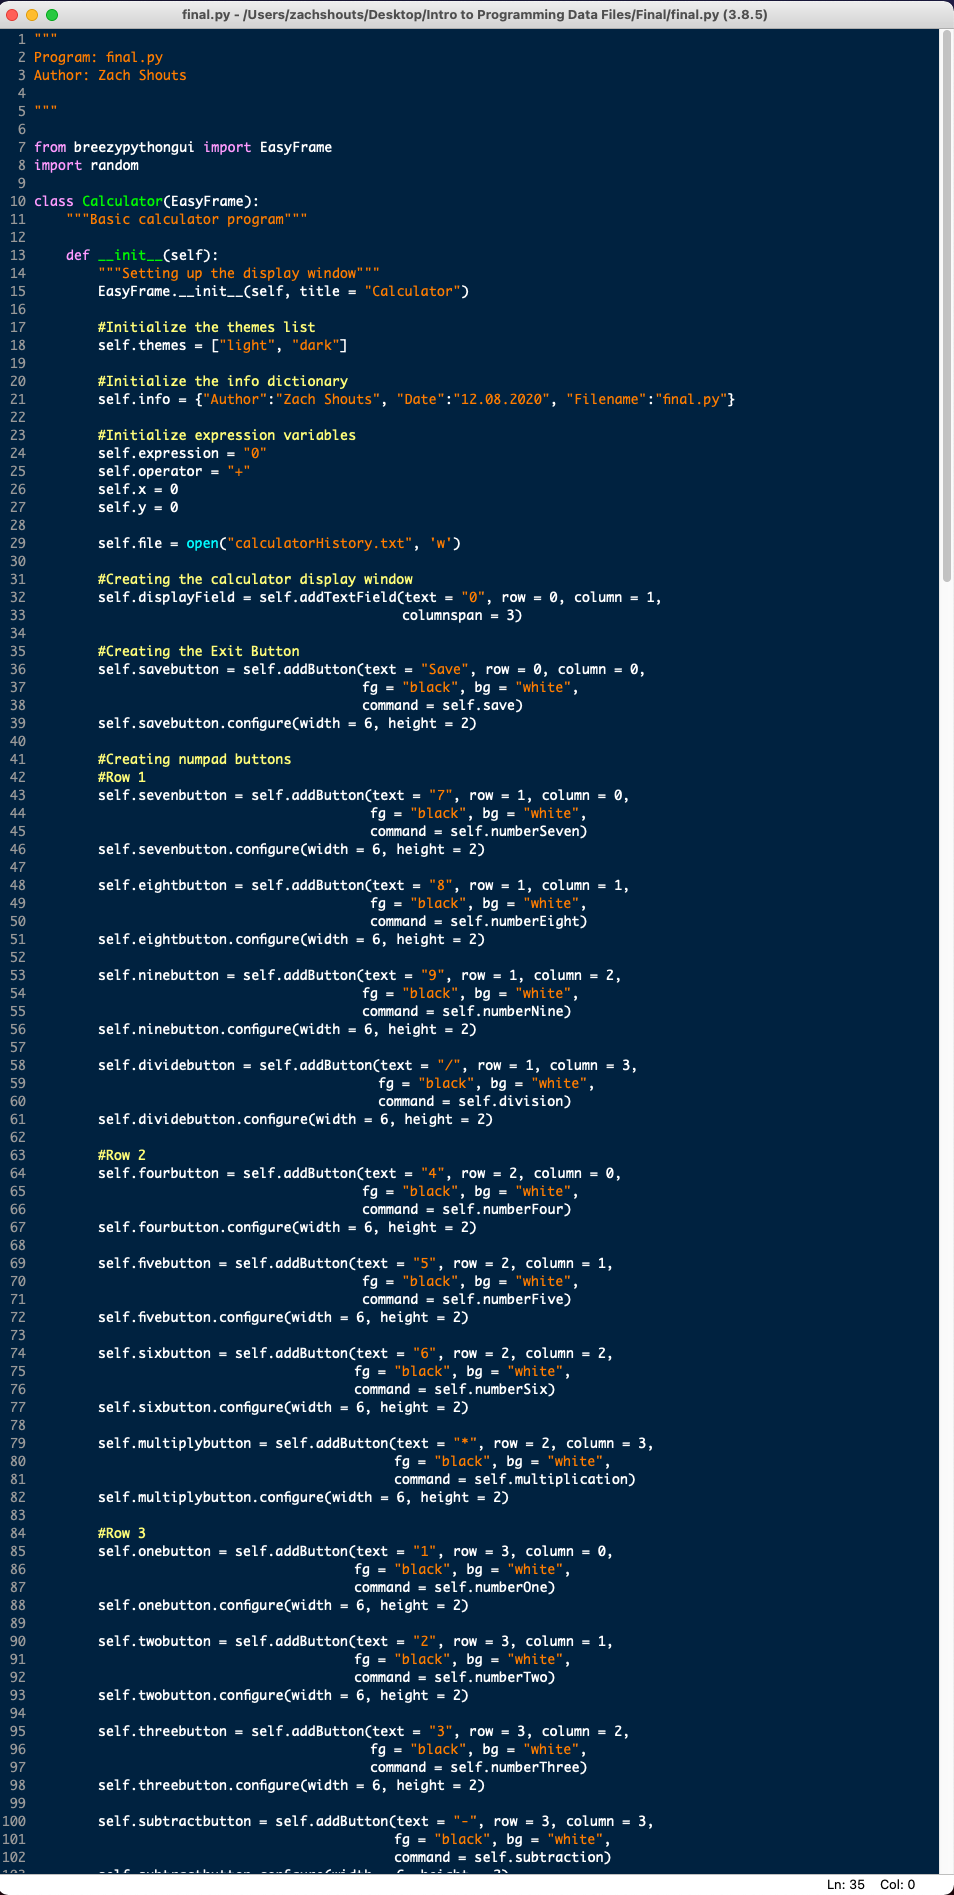Click the 'command = self.subtraction)' line
The image size is (954, 1895).
(502, 1857)
